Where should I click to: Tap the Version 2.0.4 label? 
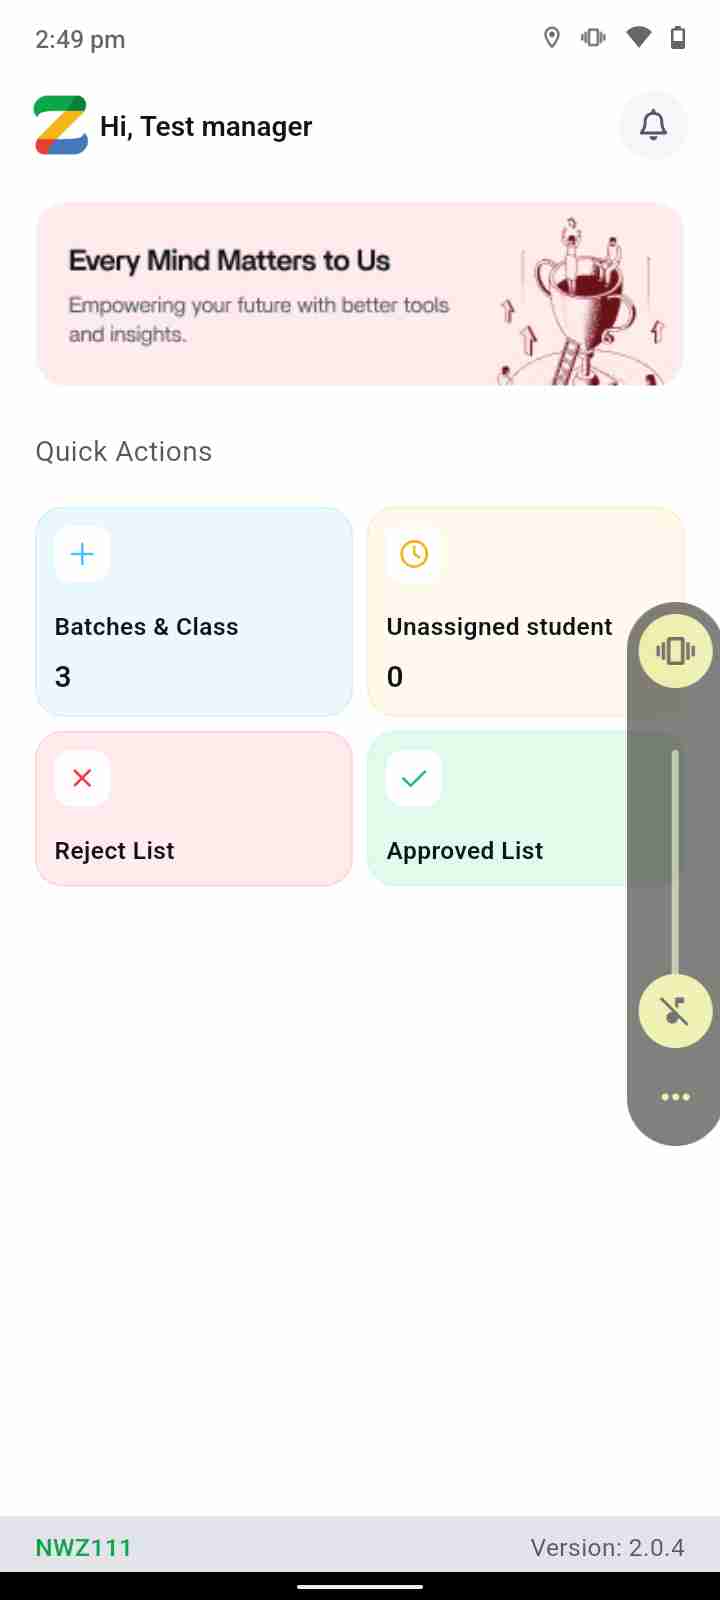[x=607, y=1548]
